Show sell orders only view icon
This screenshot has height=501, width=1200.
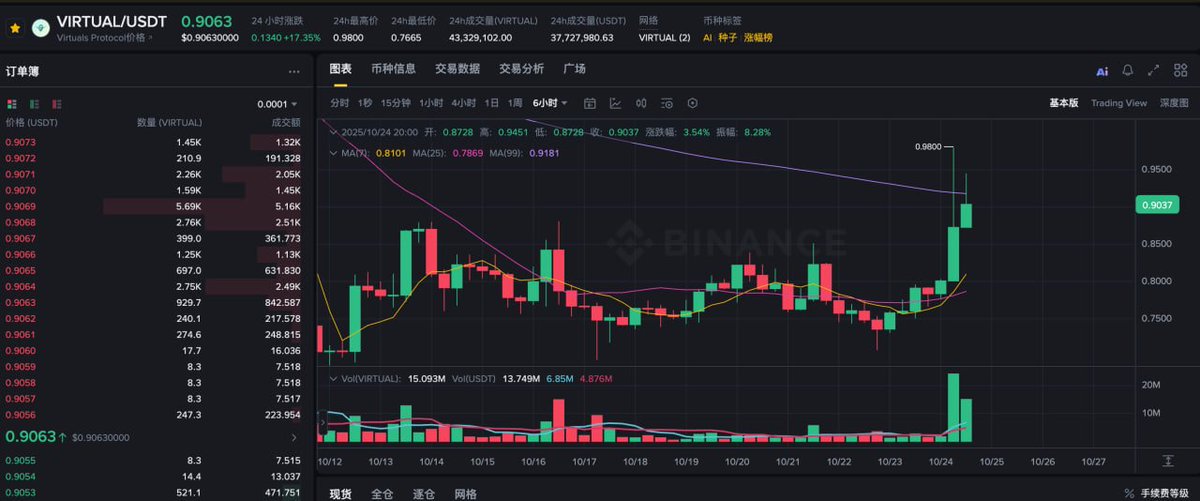[x=57, y=104]
